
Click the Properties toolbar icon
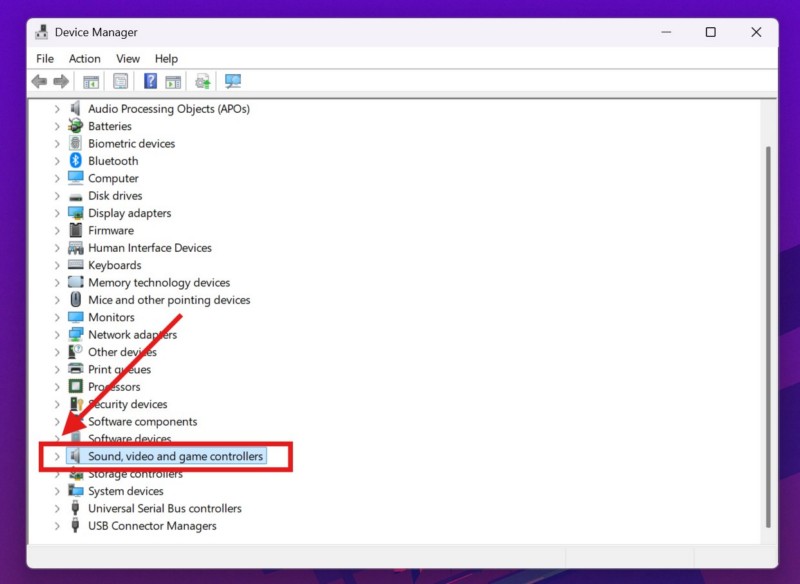coord(120,82)
